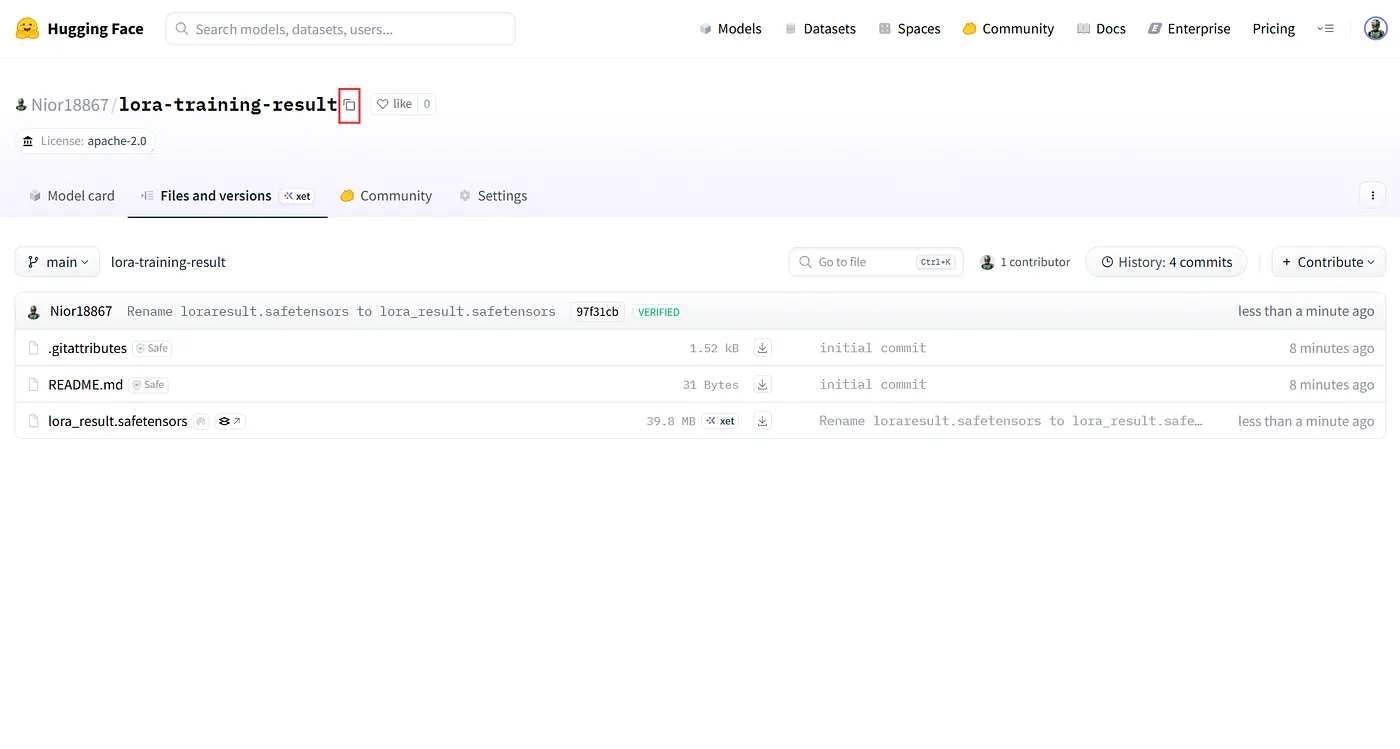Open the Settings tab
This screenshot has height=749, width=1400.
(x=492, y=196)
